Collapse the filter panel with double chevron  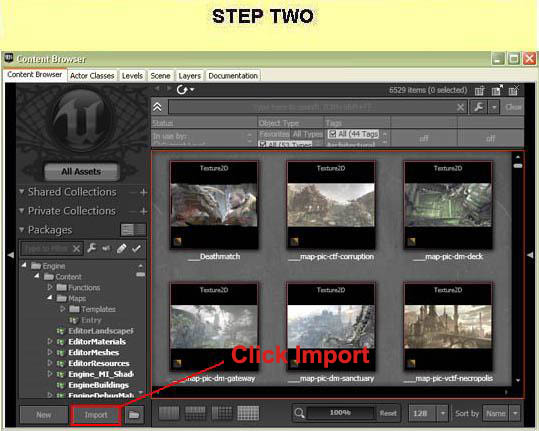click(157, 107)
